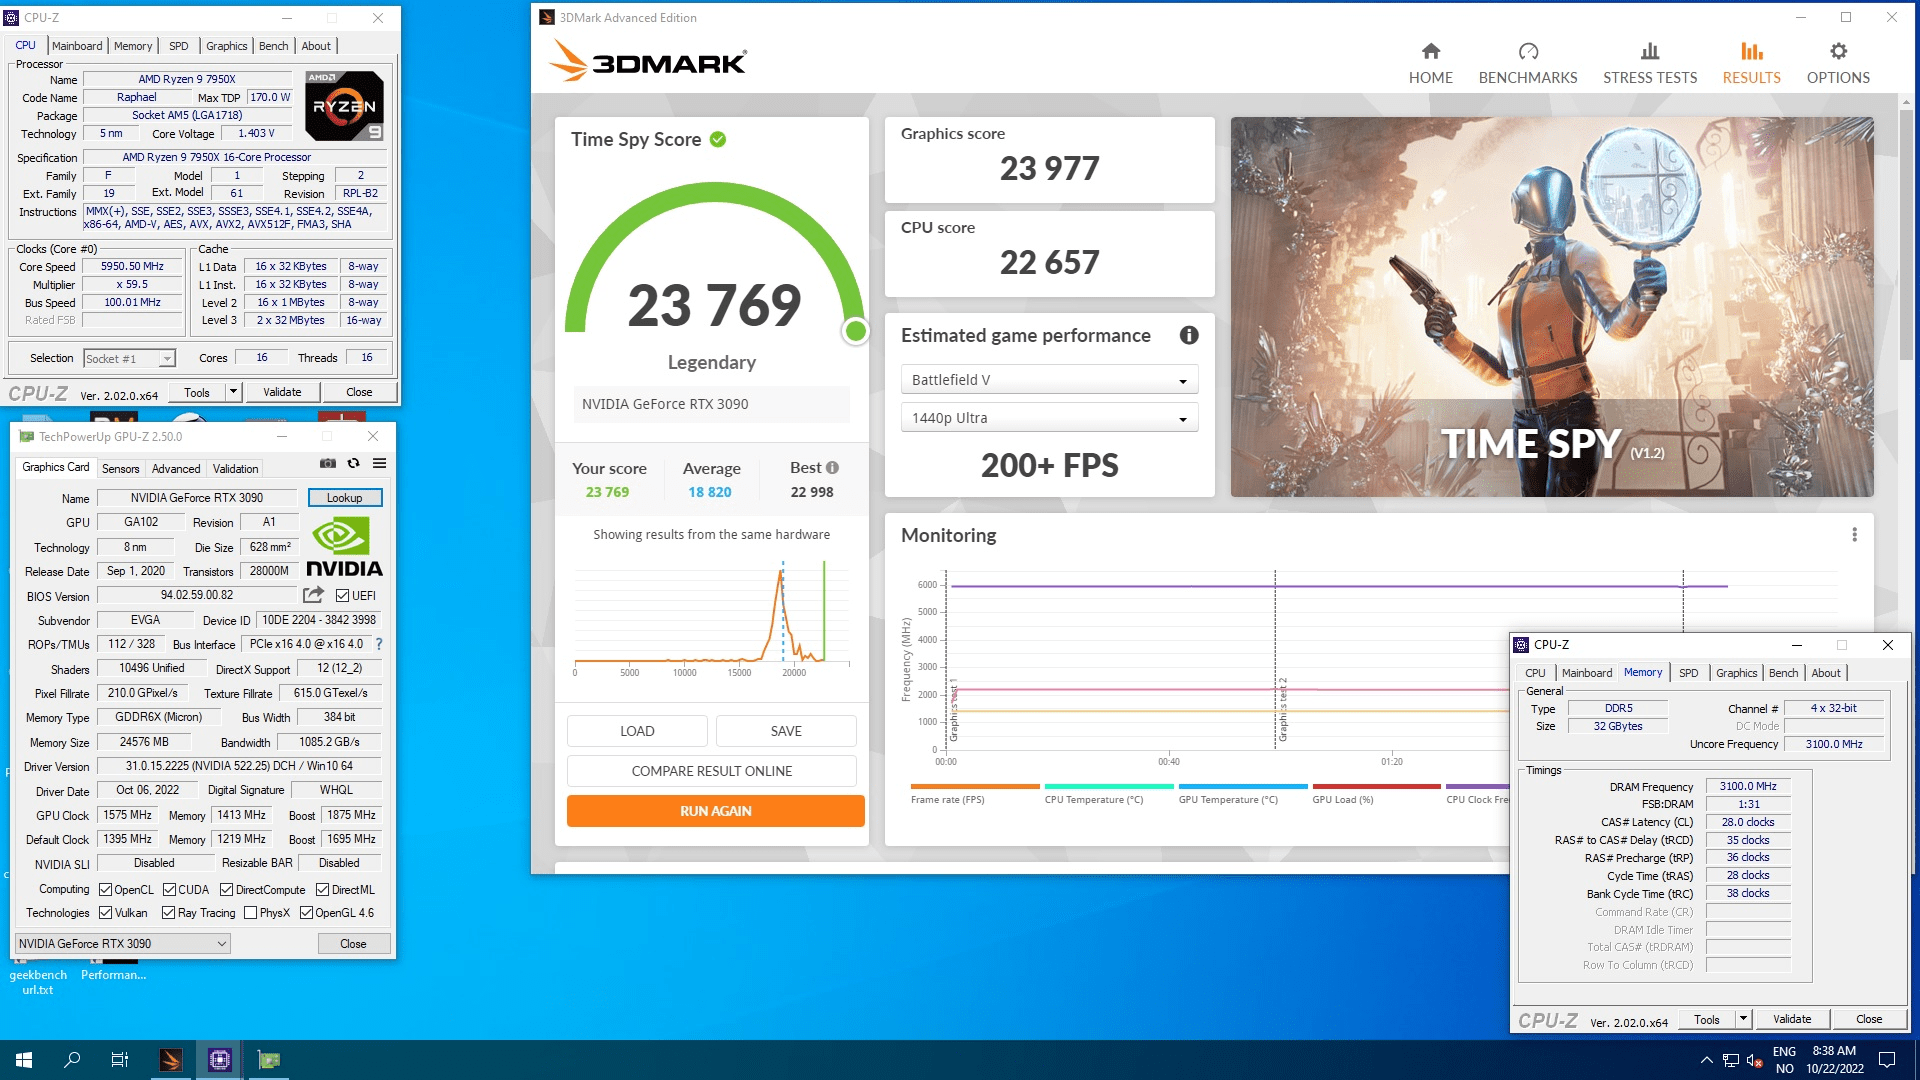Open the Options gear icon
Viewport: 1920px width, 1080px height.
(1838, 51)
